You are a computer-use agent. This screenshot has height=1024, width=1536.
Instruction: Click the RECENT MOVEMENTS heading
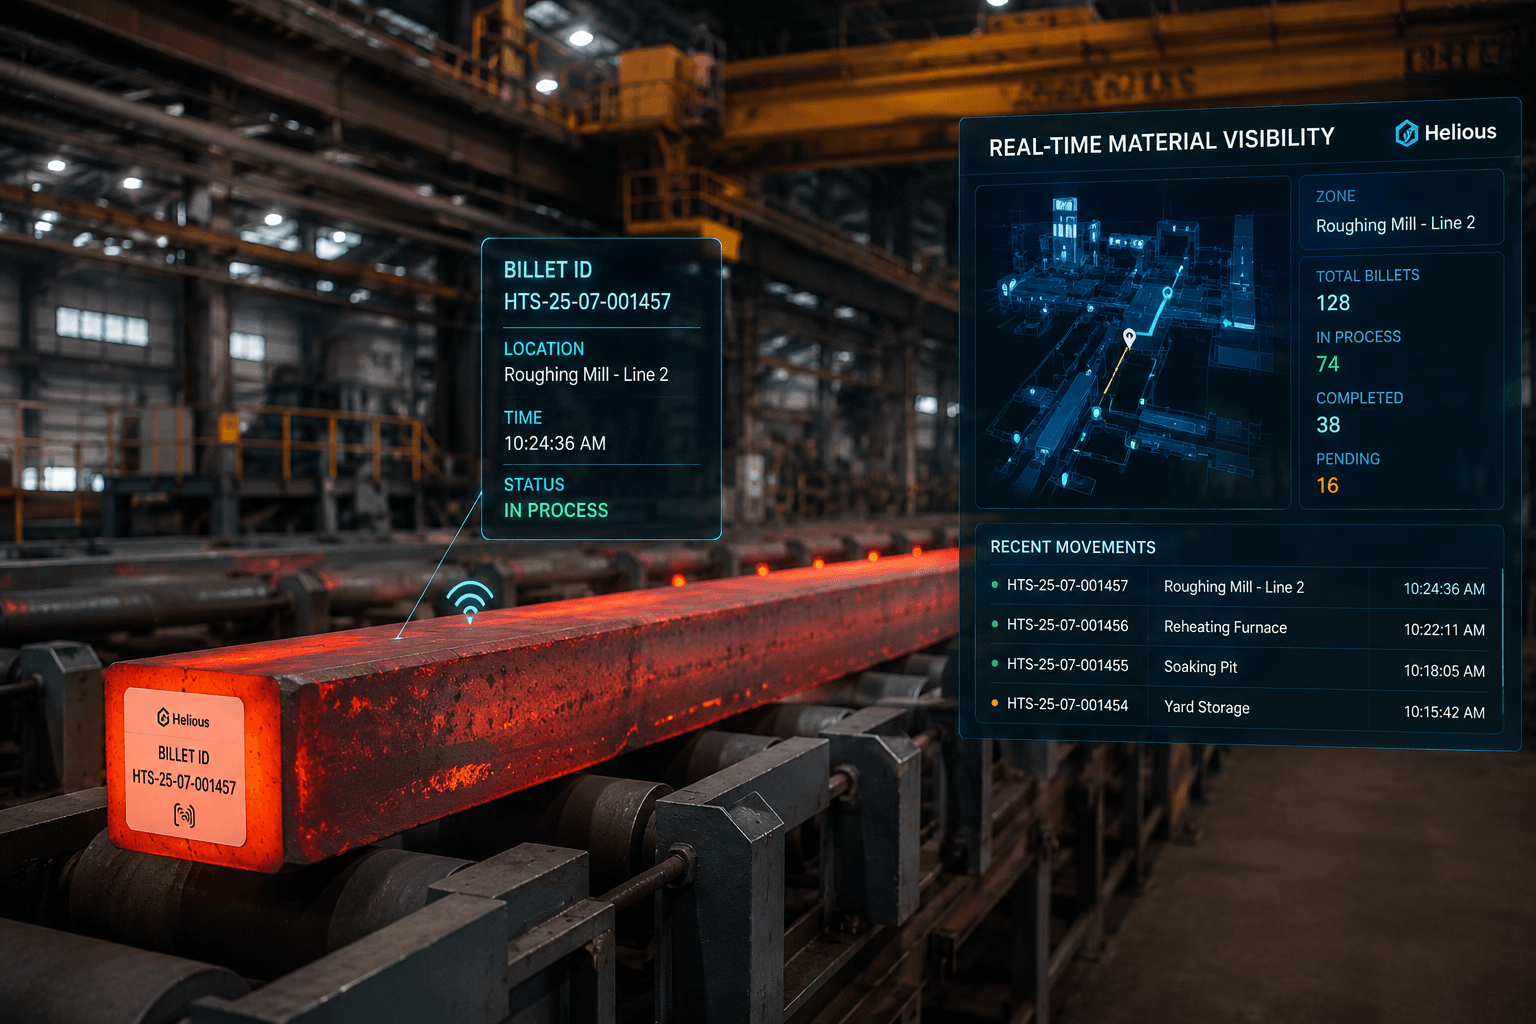click(1072, 547)
